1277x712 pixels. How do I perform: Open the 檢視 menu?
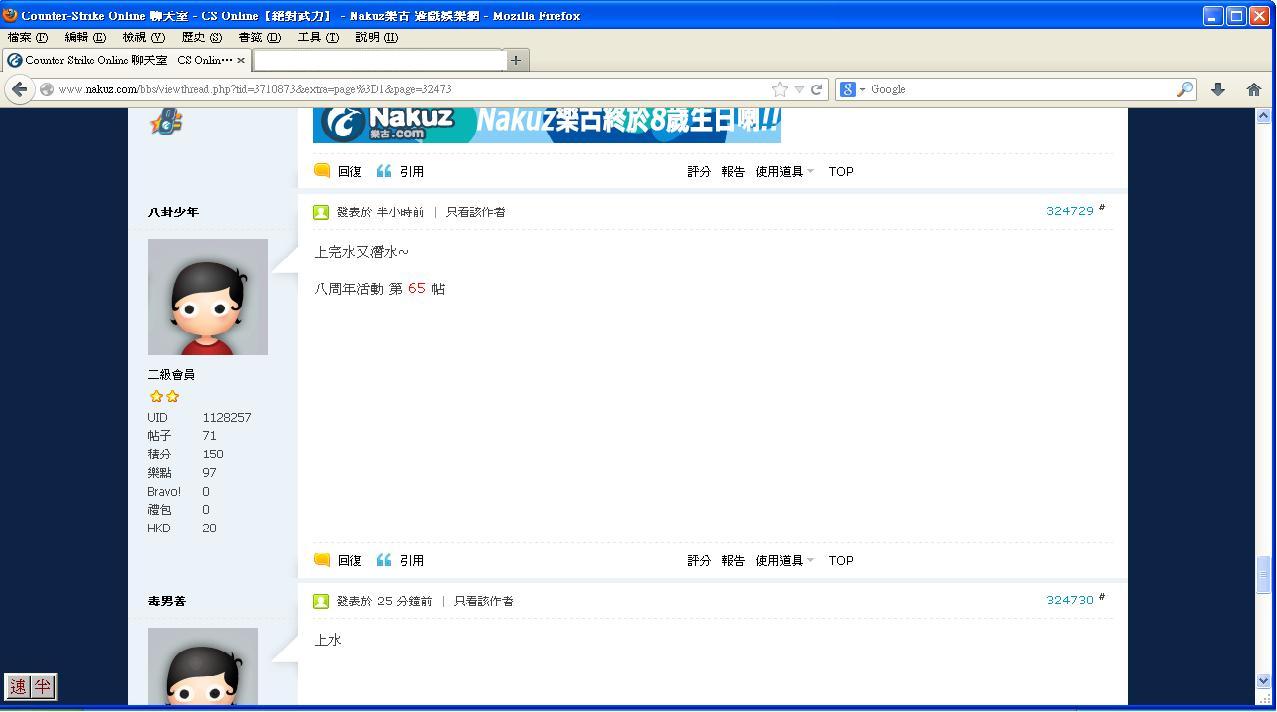[x=143, y=37]
